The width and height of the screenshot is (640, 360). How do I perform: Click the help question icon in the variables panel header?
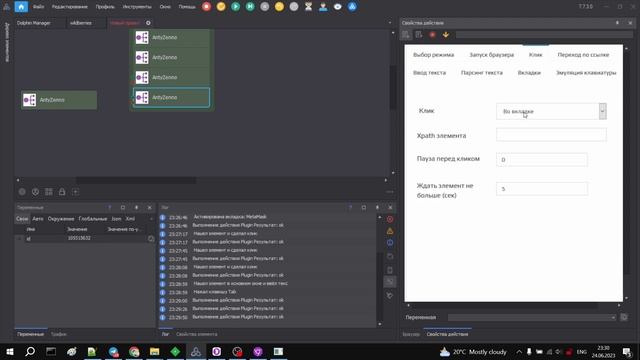tap(109, 208)
